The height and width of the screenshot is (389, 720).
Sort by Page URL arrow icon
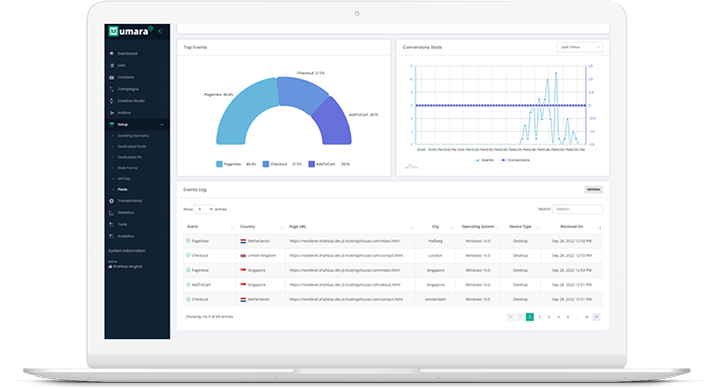tap(411, 227)
